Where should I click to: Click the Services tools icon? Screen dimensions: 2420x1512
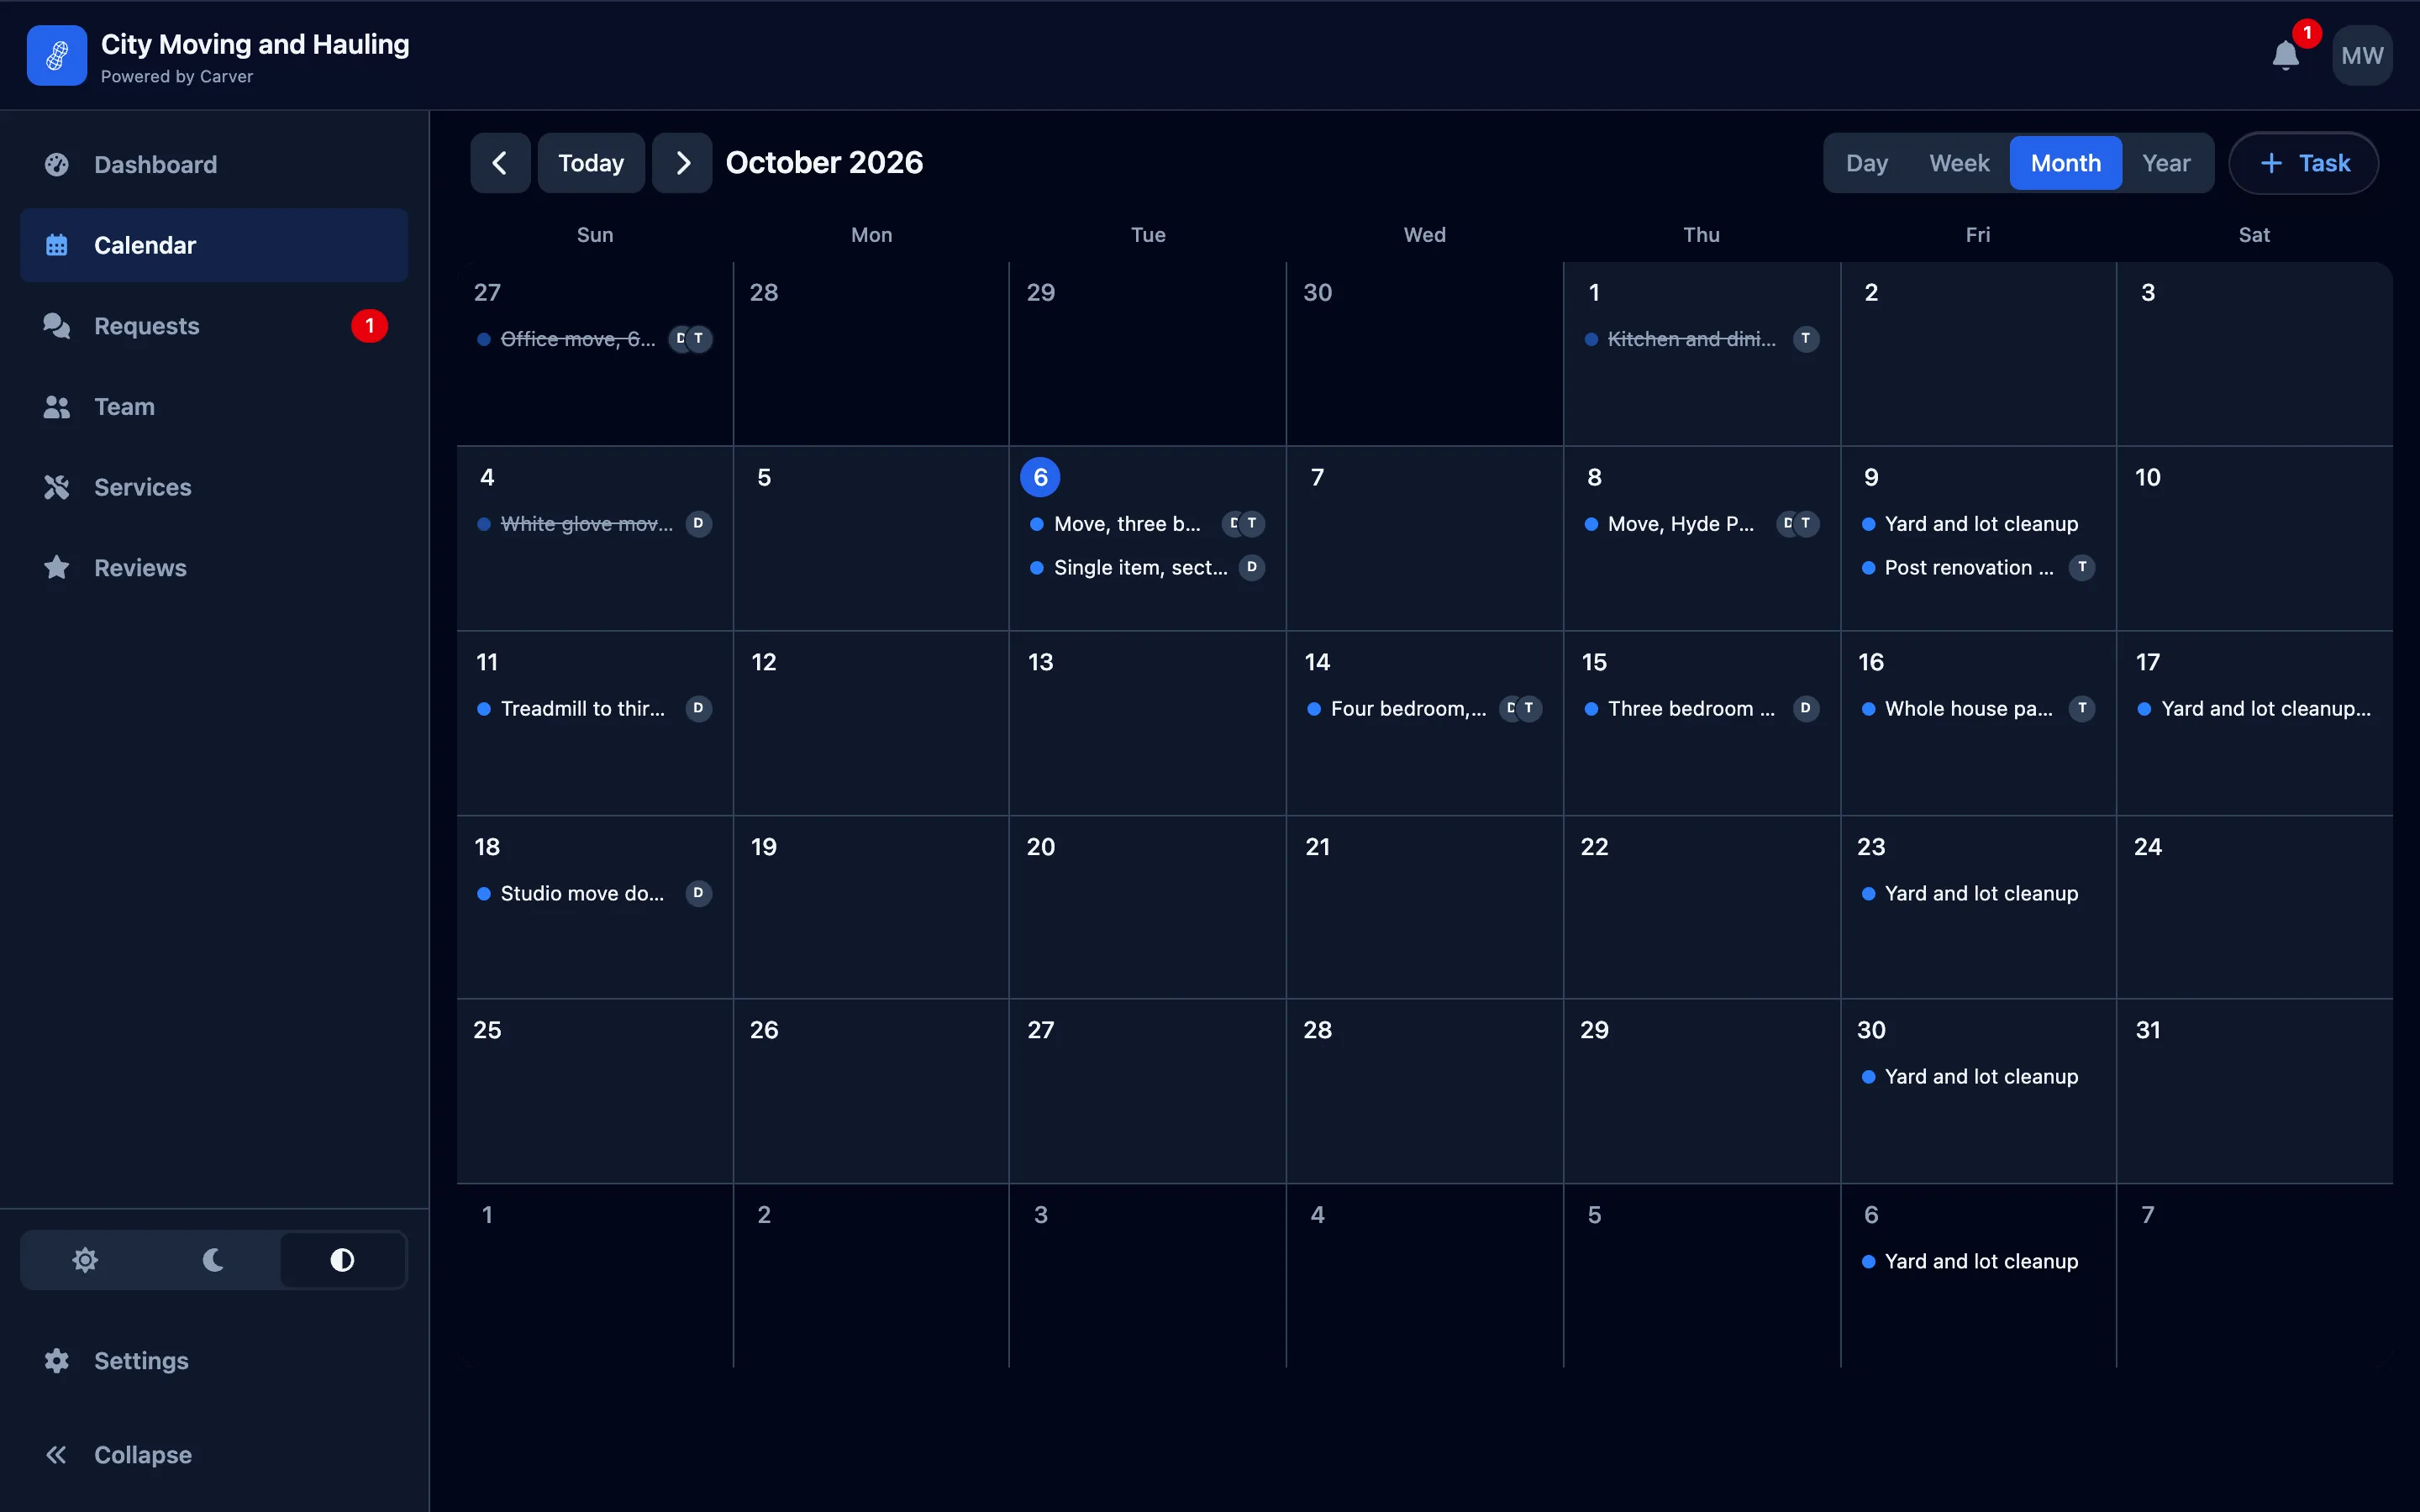click(x=57, y=487)
